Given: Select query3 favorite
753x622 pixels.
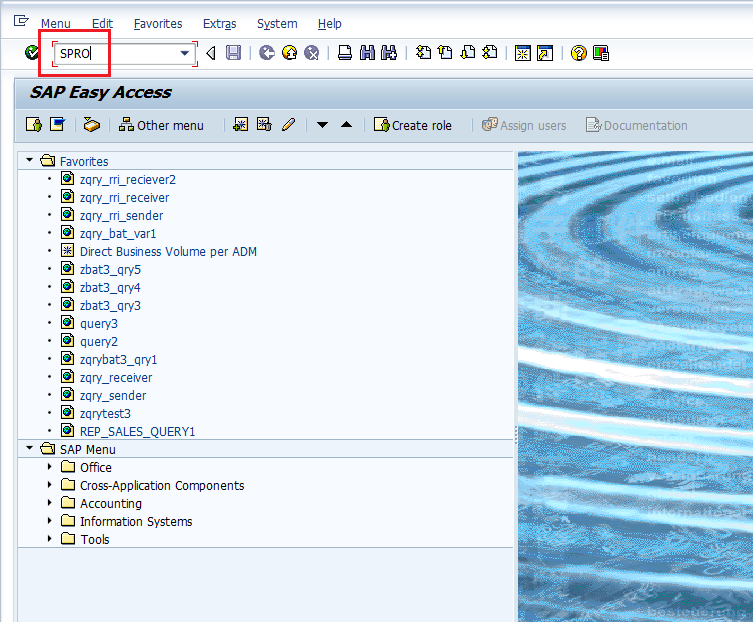Looking at the screenshot, I should click(x=98, y=324).
